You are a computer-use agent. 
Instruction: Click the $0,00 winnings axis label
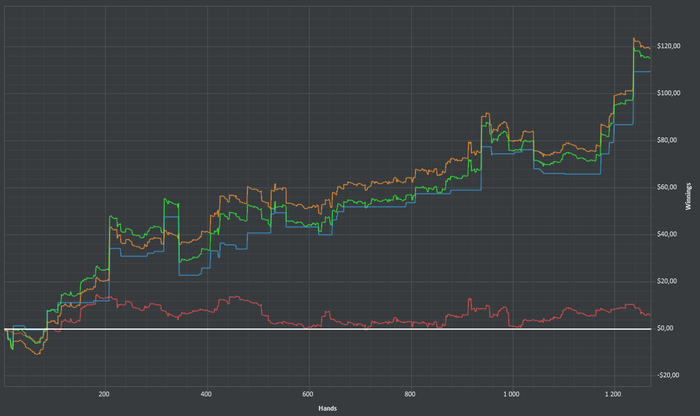tap(666, 329)
